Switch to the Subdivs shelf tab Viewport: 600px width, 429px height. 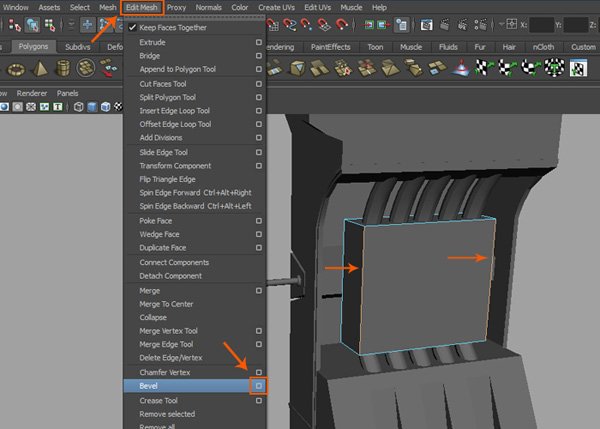78,47
